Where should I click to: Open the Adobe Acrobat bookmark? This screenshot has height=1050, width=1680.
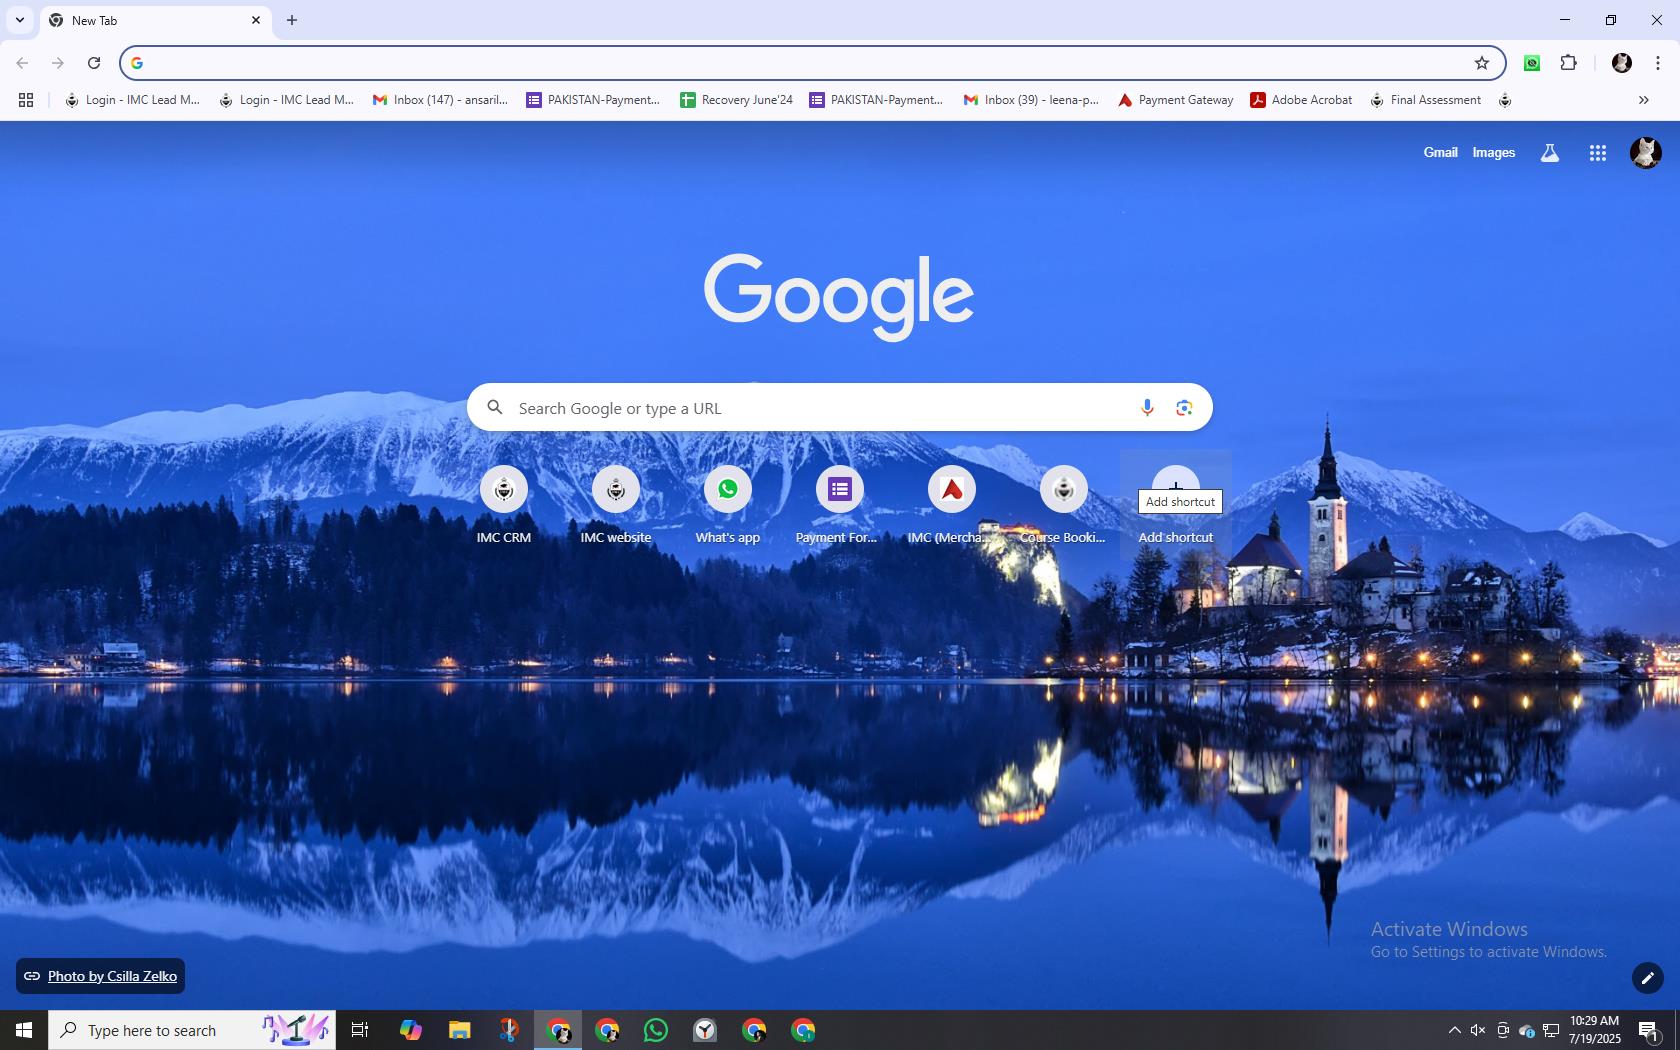pos(1301,100)
